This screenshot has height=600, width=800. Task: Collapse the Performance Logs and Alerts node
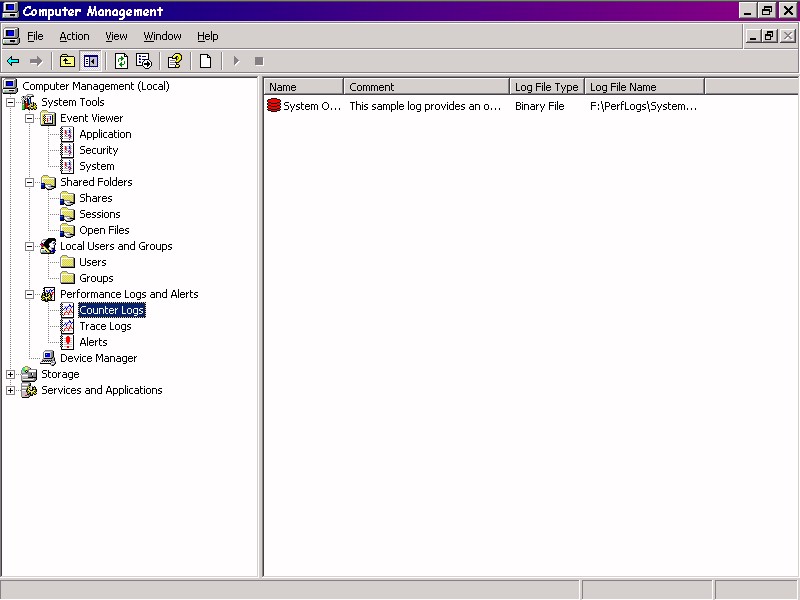[x=30, y=294]
